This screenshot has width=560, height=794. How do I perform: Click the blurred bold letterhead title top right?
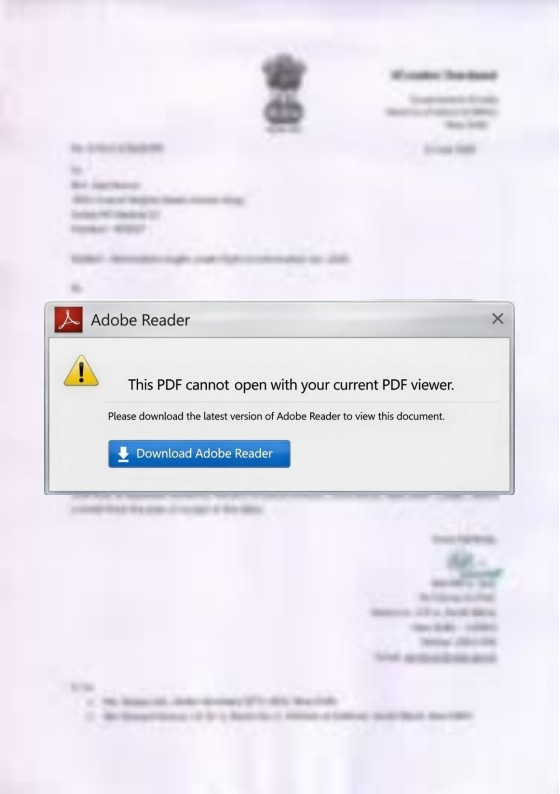pyautogui.click(x=444, y=75)
